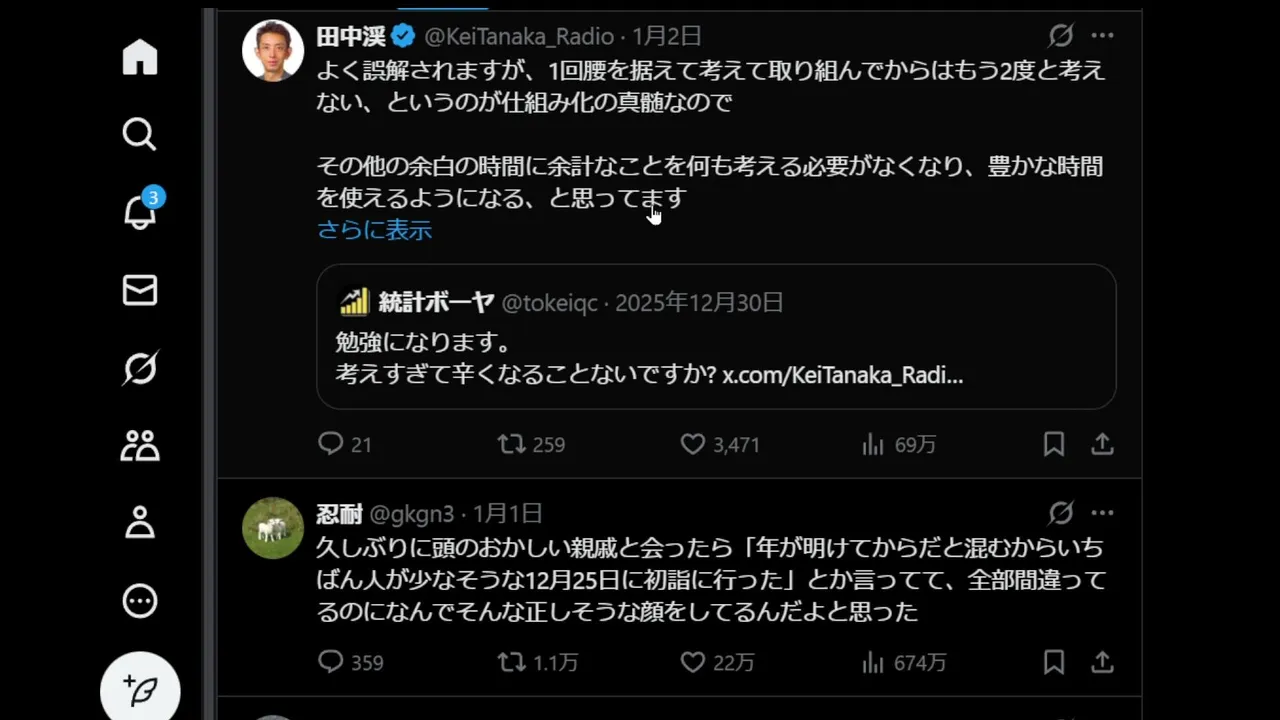Open more options on 忍耐's post
Image resolution: width=1280 pixels, height=720 pixels.
1102,514
